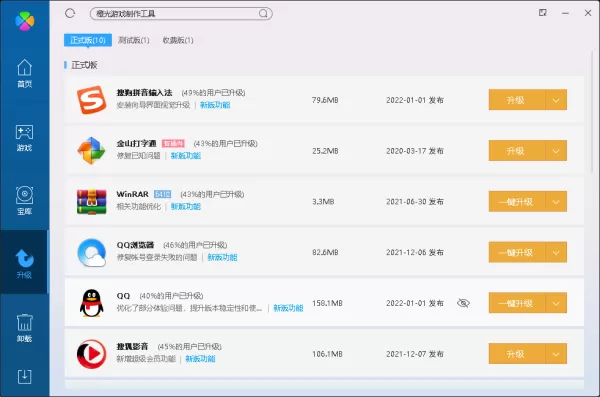This screenshot has height=397, width=600.
Task: Click 一键升级 button for QQ
Action: click(x=517, y=303)
